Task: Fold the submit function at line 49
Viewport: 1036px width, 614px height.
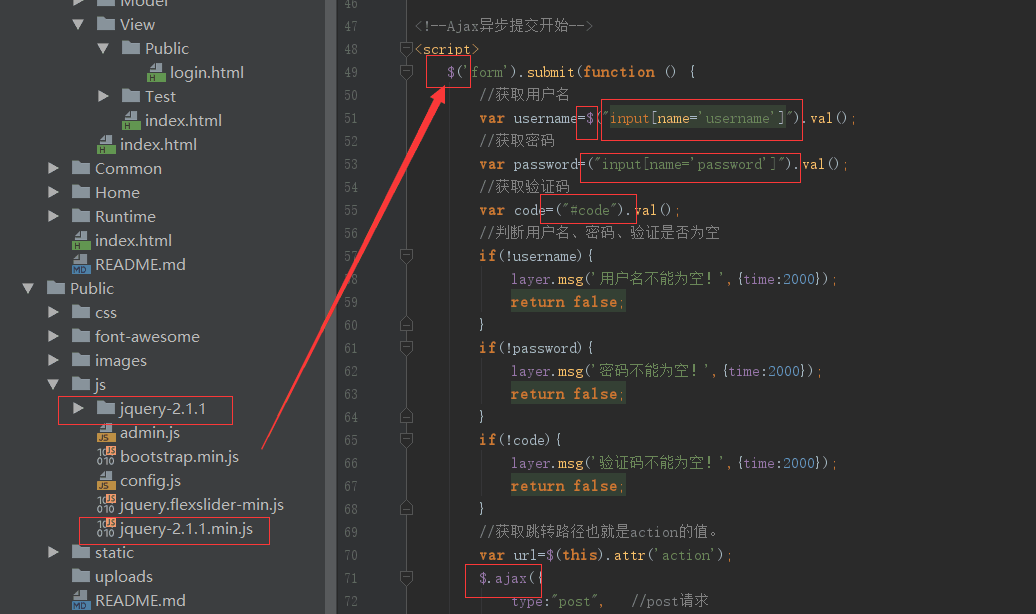Action: [x=406, y=71]
